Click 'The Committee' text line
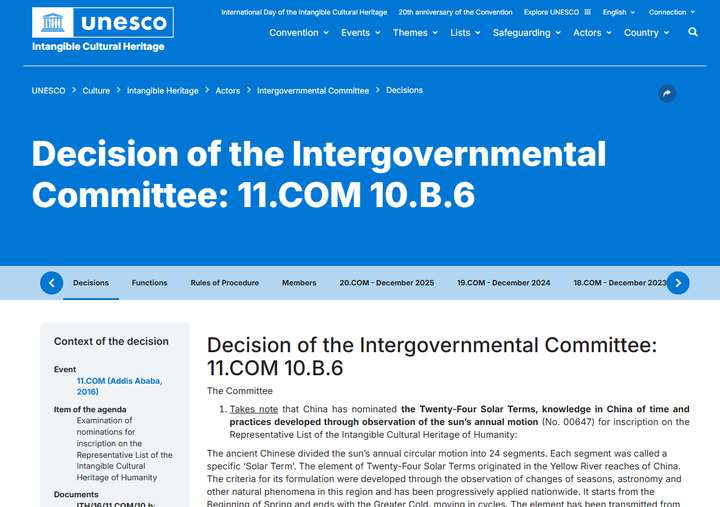720x507 pixels. point(239,391)
